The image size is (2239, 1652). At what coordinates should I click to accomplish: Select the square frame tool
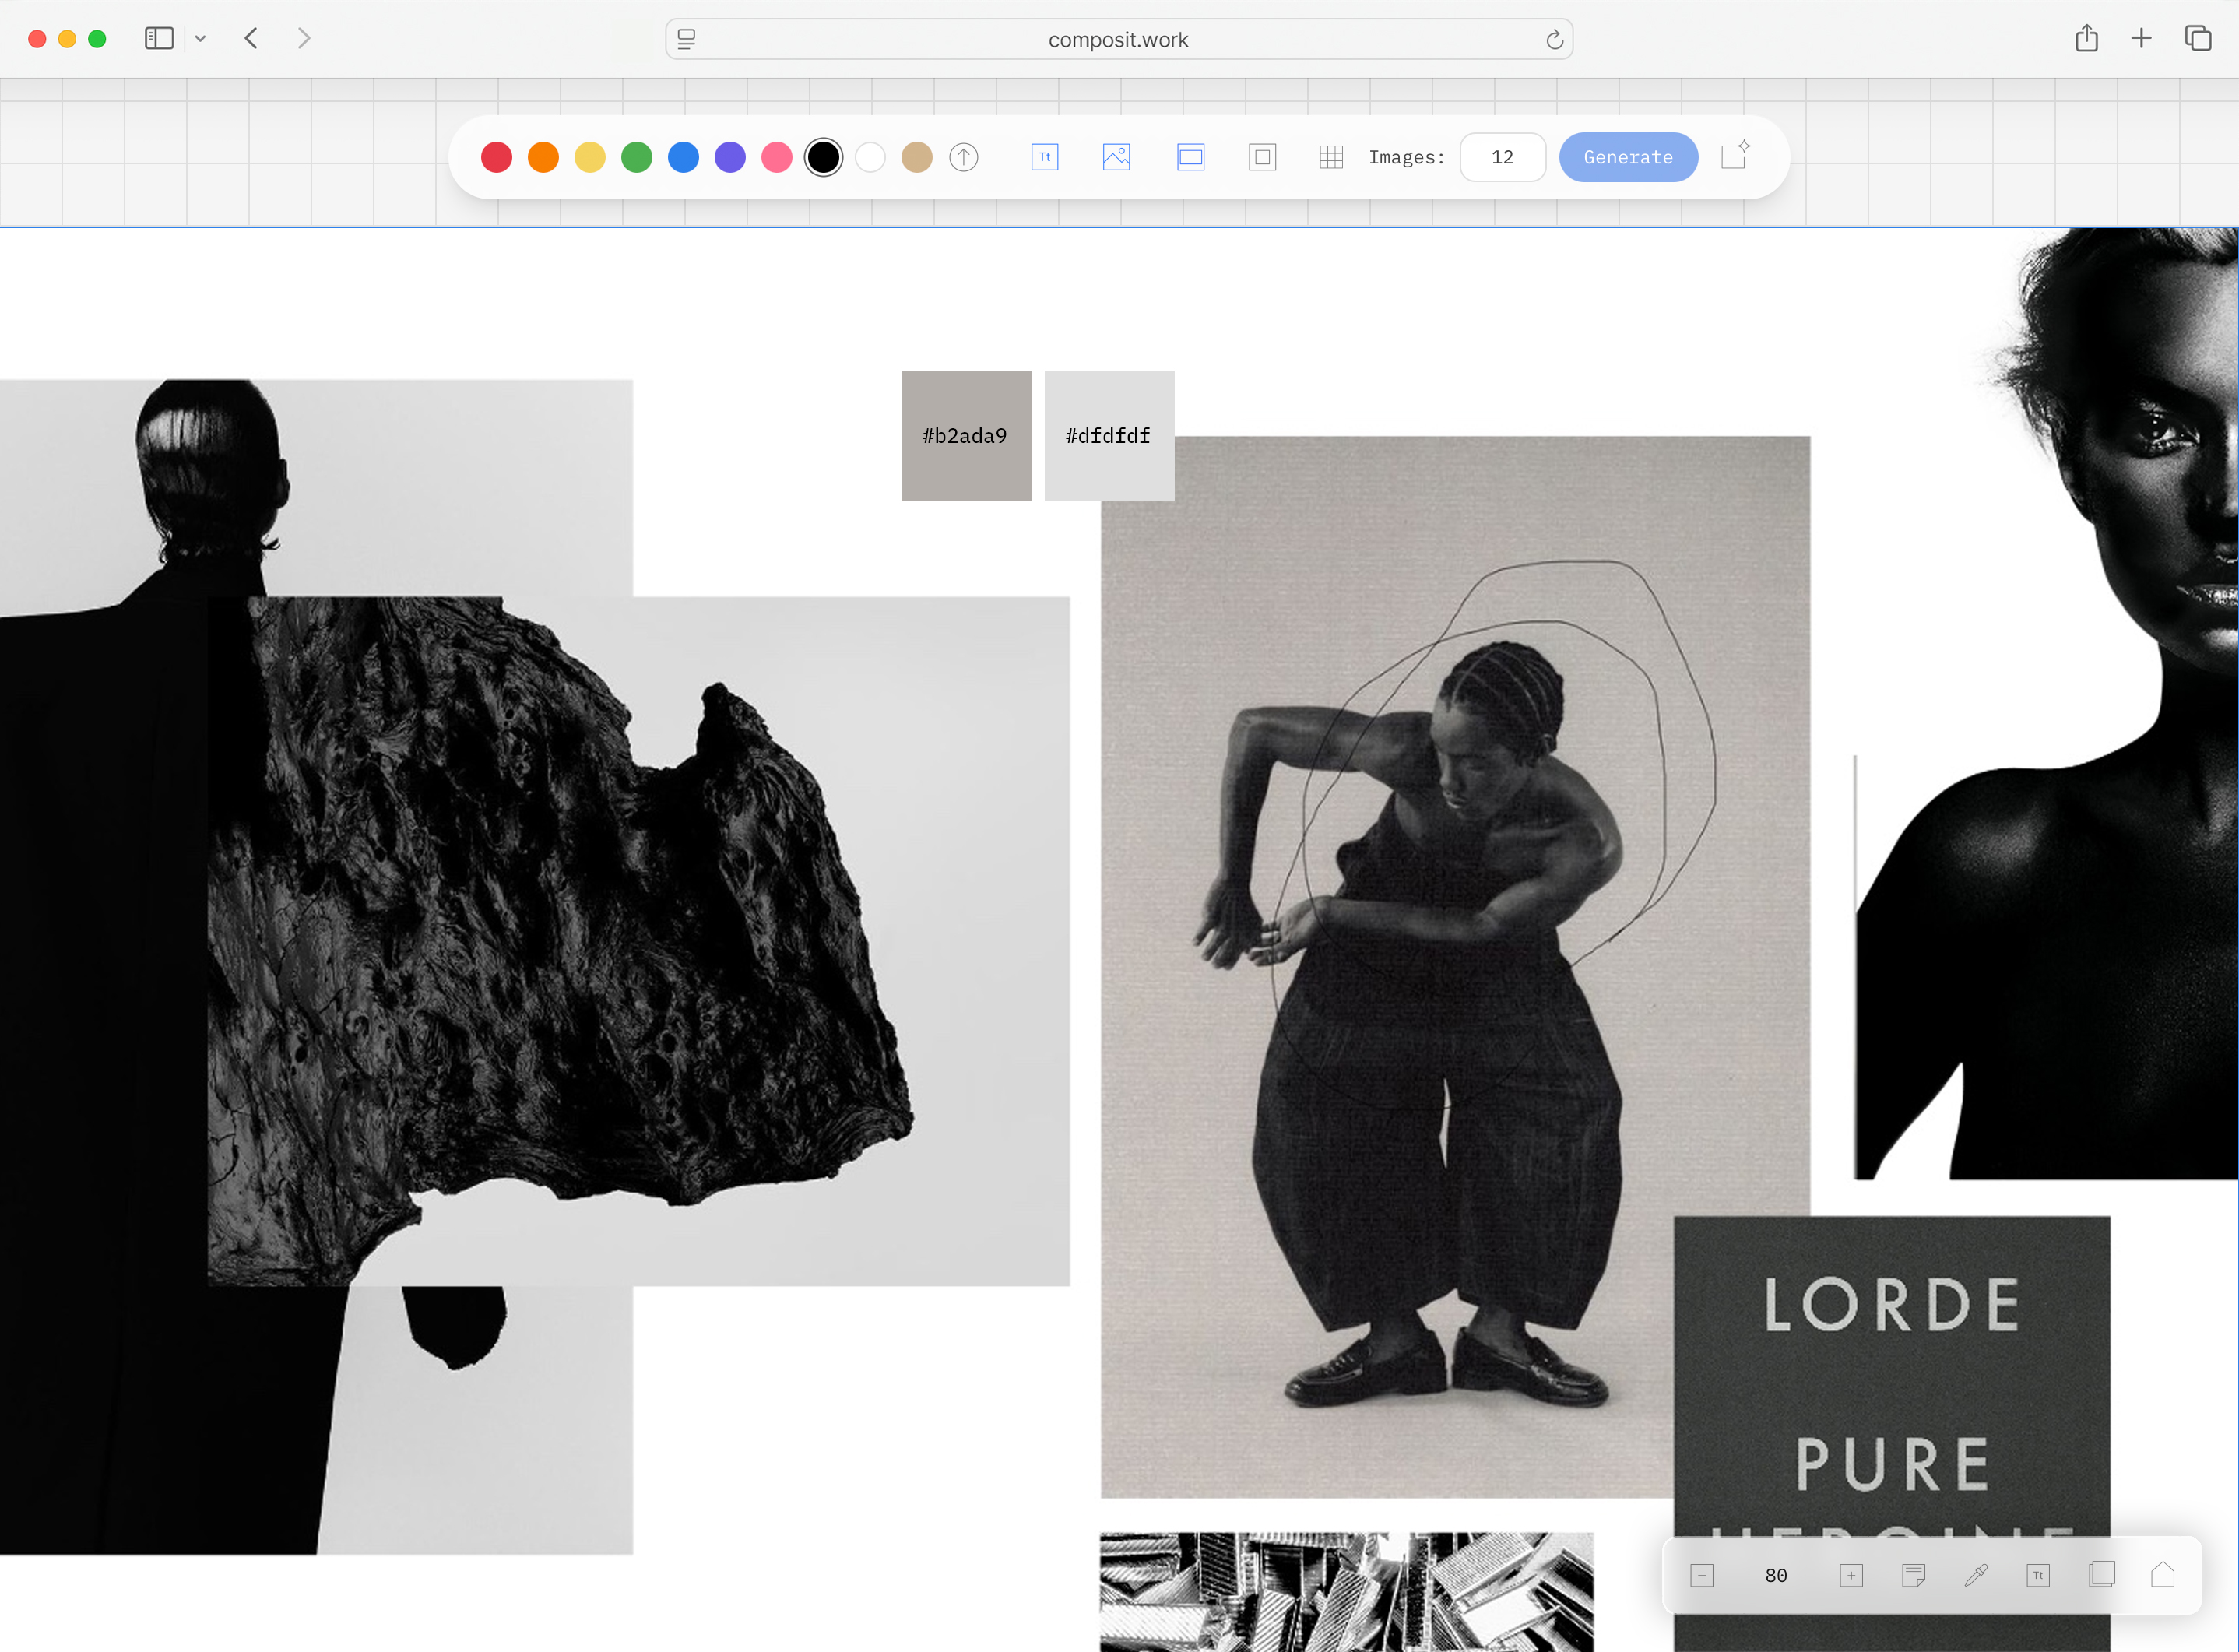click(x=1263, y=157)
